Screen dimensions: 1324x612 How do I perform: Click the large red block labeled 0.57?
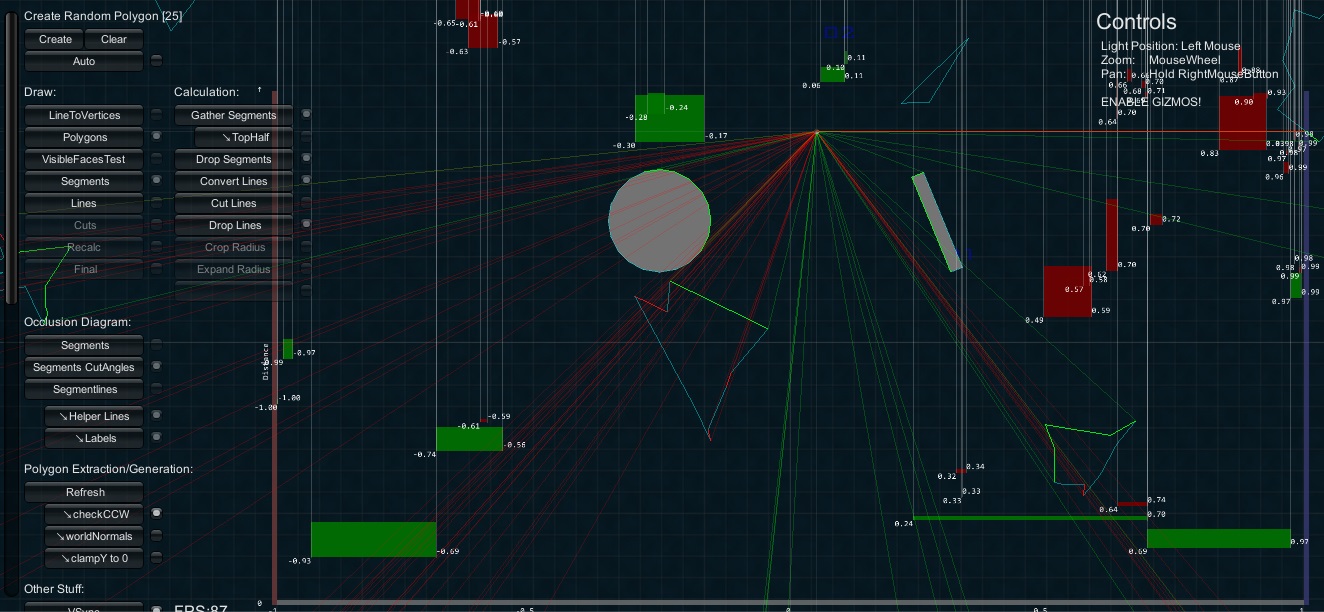click(1068, 291)
